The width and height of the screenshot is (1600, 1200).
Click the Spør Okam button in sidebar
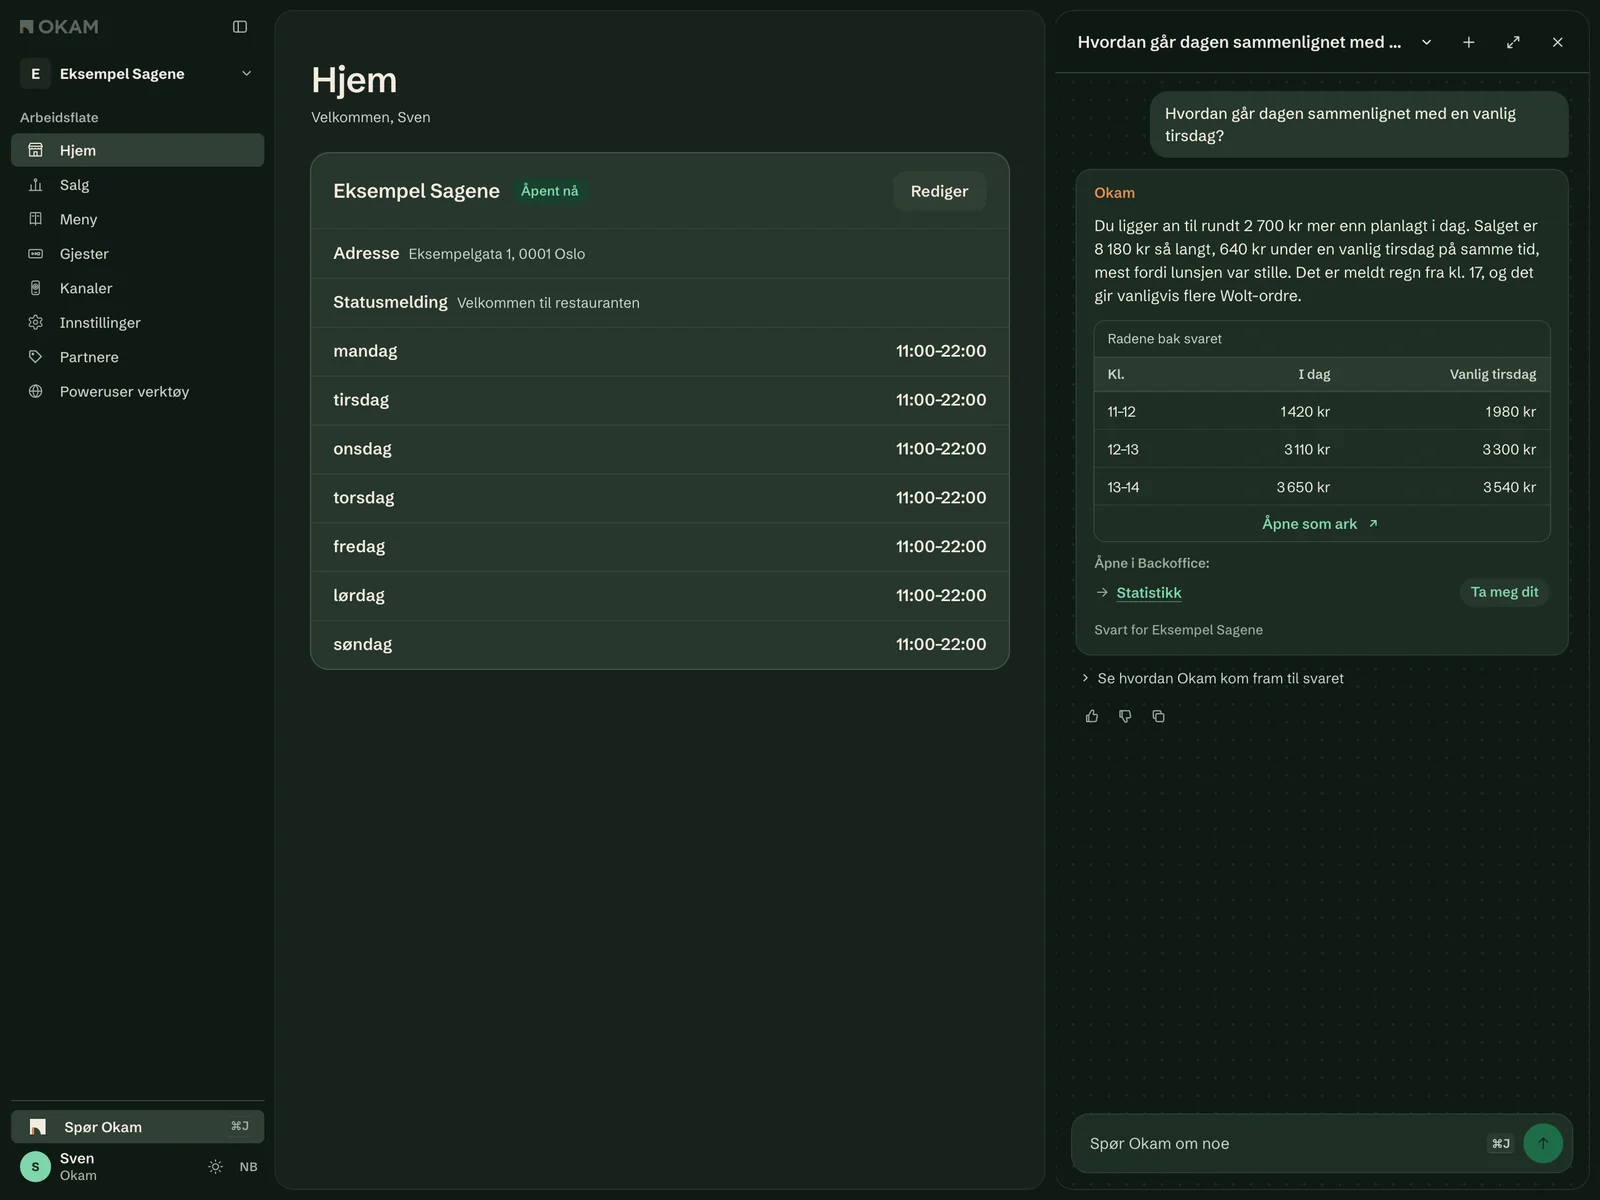coord(137,1127)
